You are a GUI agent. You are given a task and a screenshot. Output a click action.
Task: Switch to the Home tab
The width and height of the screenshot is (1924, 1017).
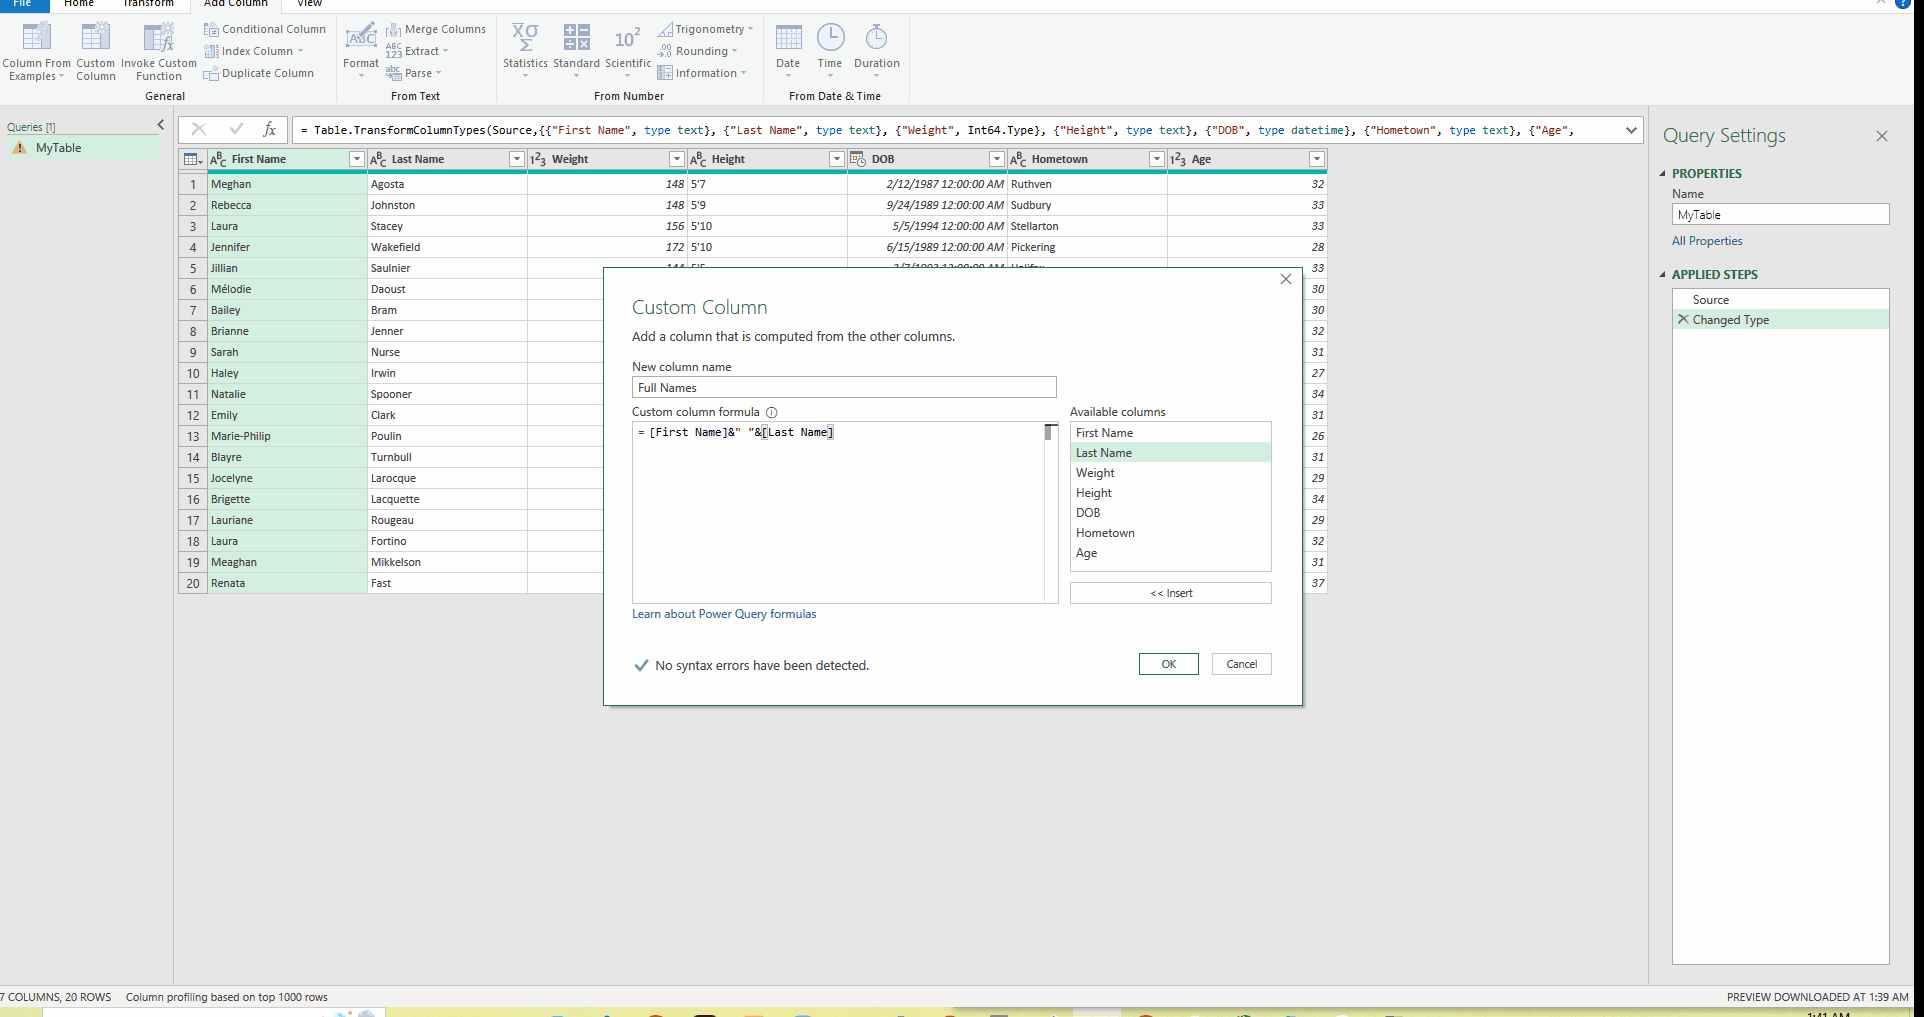tap(79, 4)
